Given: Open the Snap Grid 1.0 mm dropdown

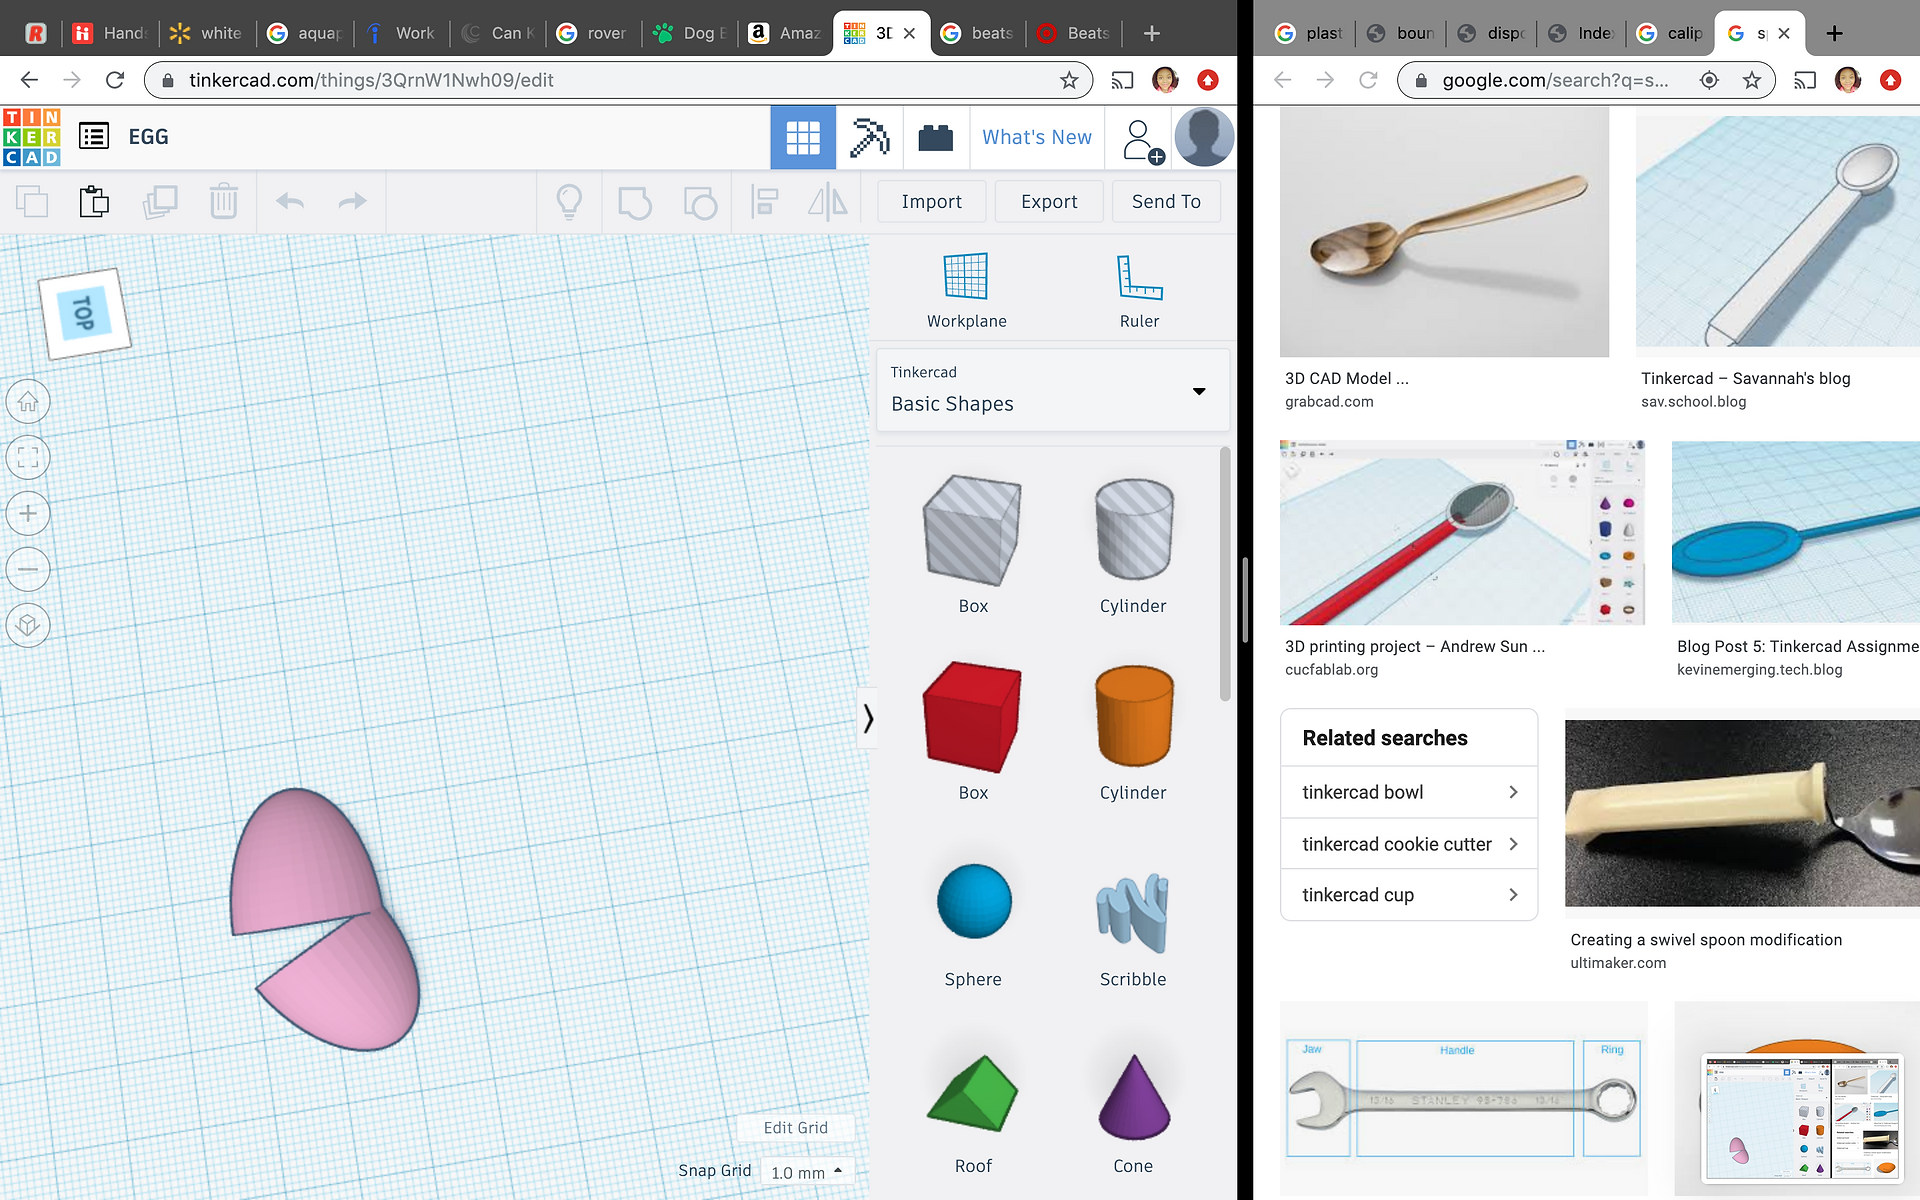Looking at the screenshot, I should click(x=807, y=1172).
